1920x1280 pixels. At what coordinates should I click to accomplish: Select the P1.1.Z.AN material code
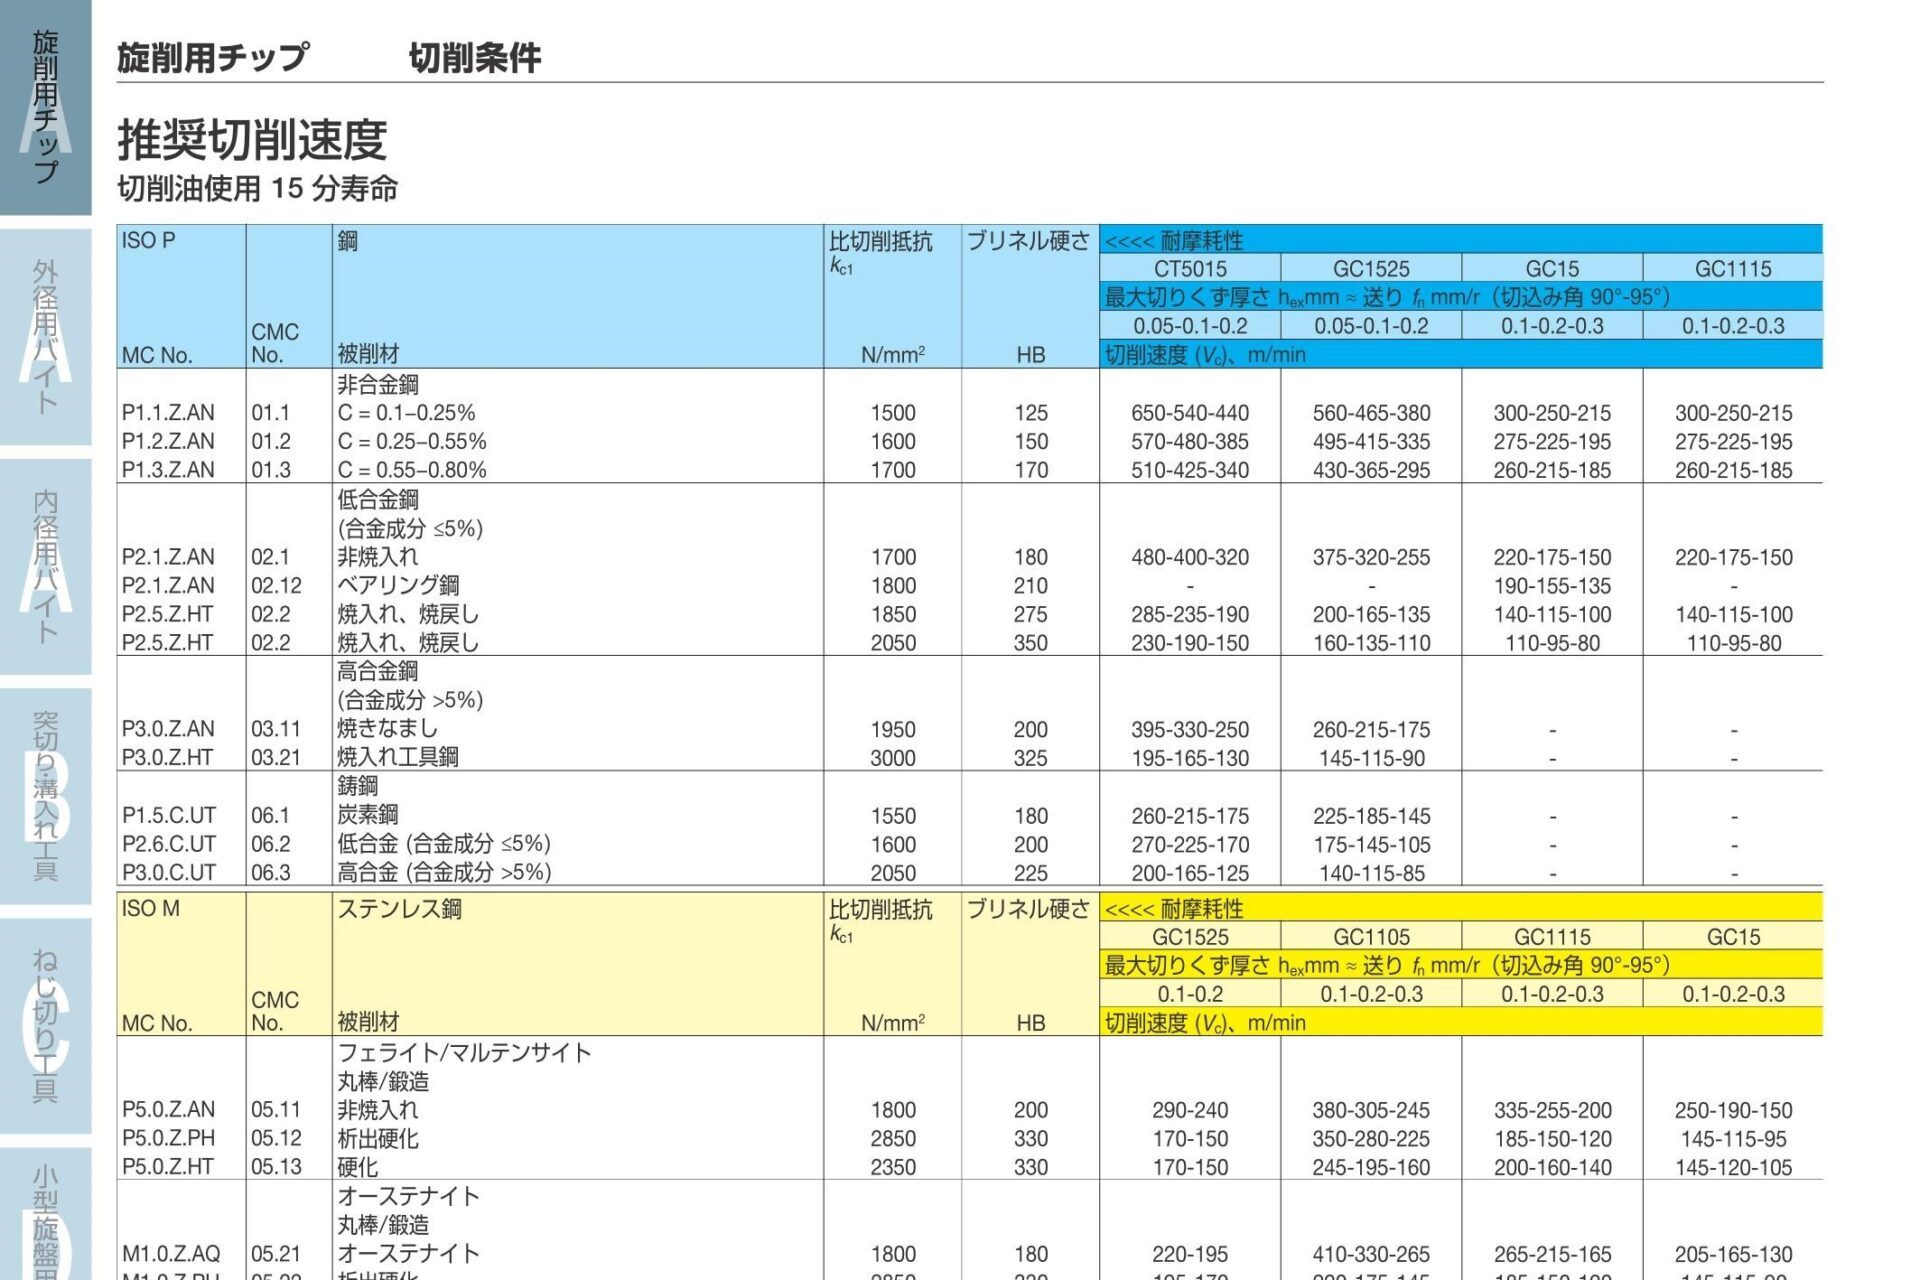[x=168, y=413]
